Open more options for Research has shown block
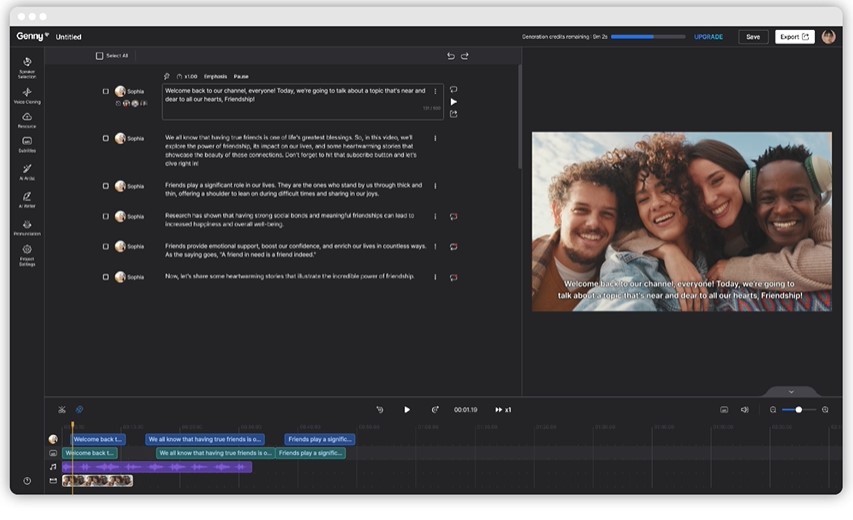Viewport: 853px width, 520px height. 435,216
